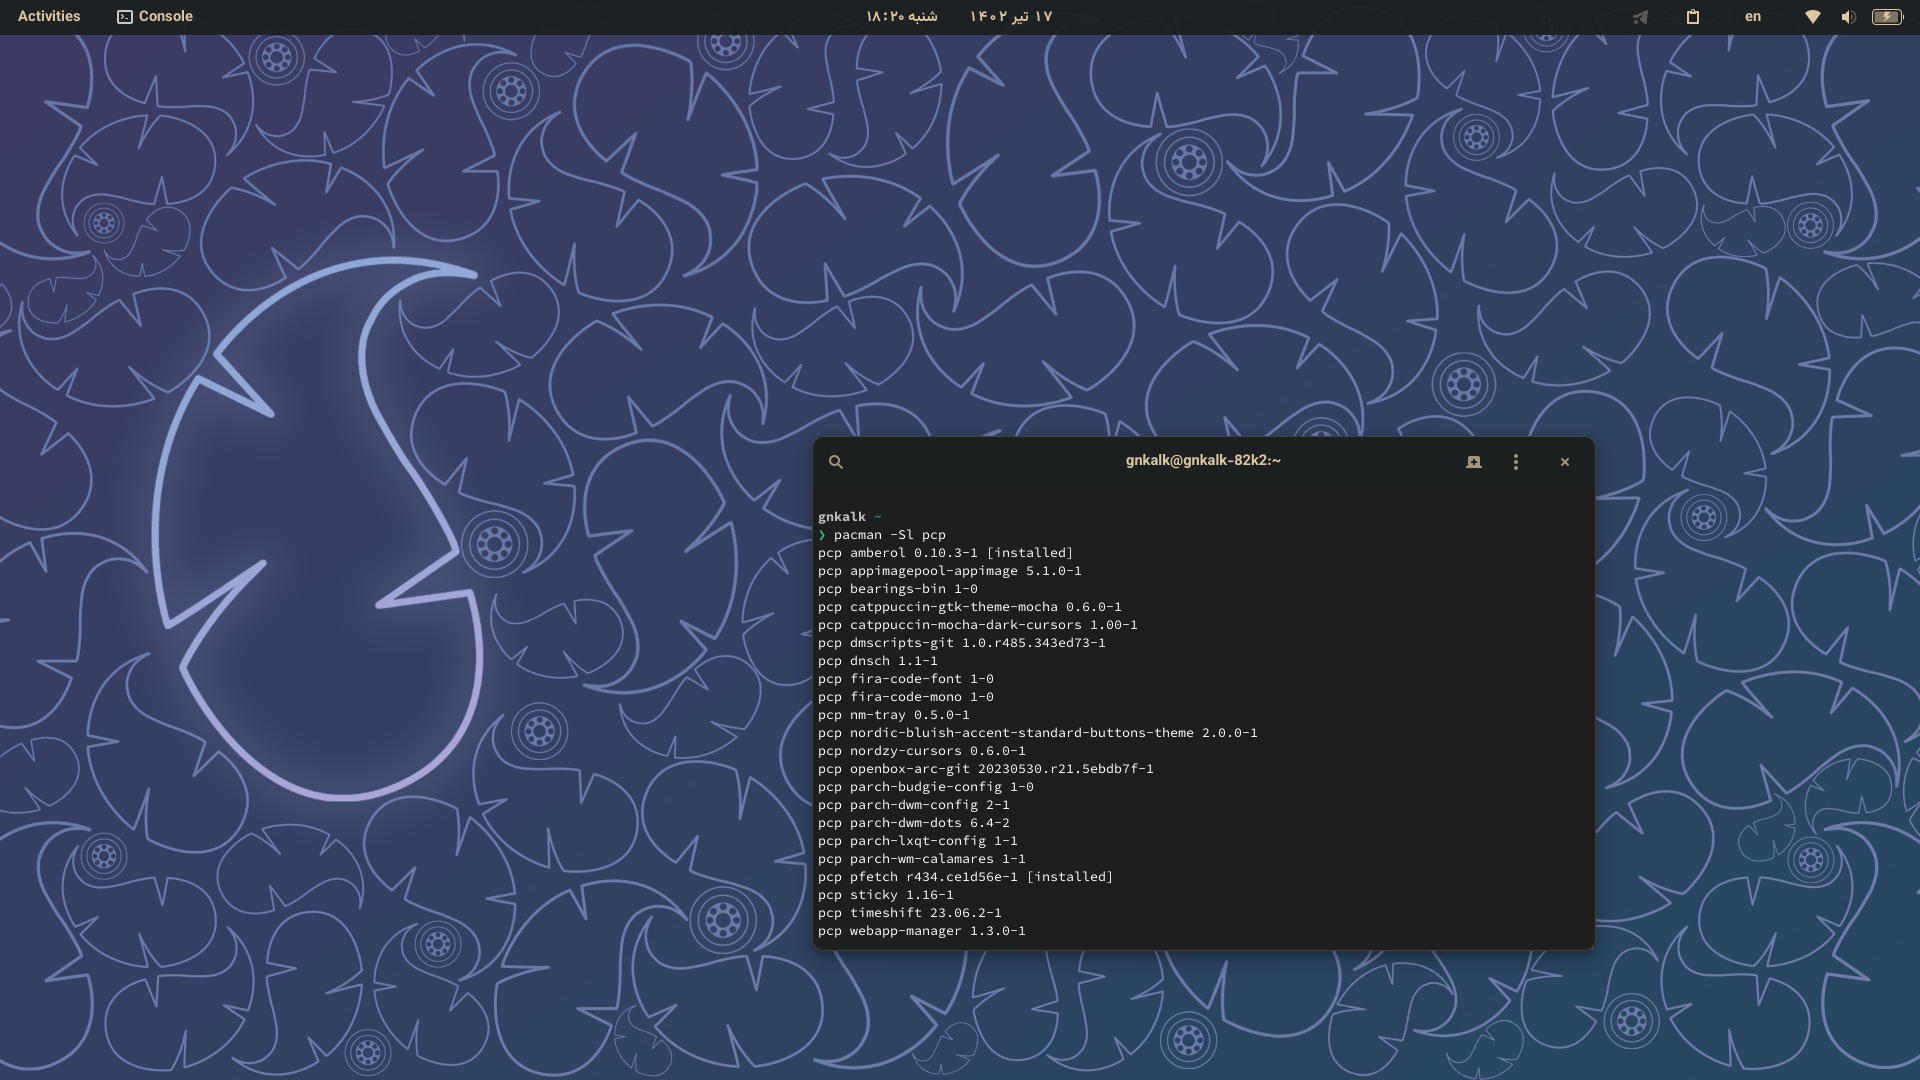
Task: Open the Activities overview
Action: coord(49,17)
